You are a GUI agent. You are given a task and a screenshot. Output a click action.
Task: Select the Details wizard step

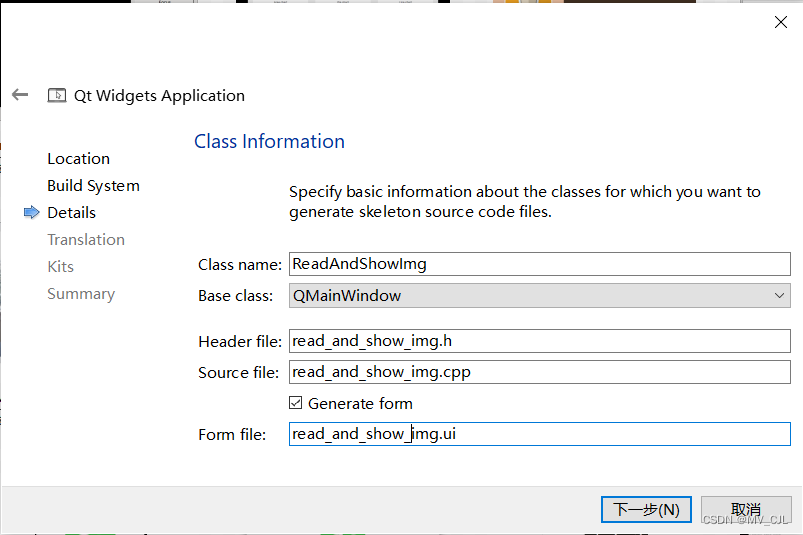click(71, 212)
